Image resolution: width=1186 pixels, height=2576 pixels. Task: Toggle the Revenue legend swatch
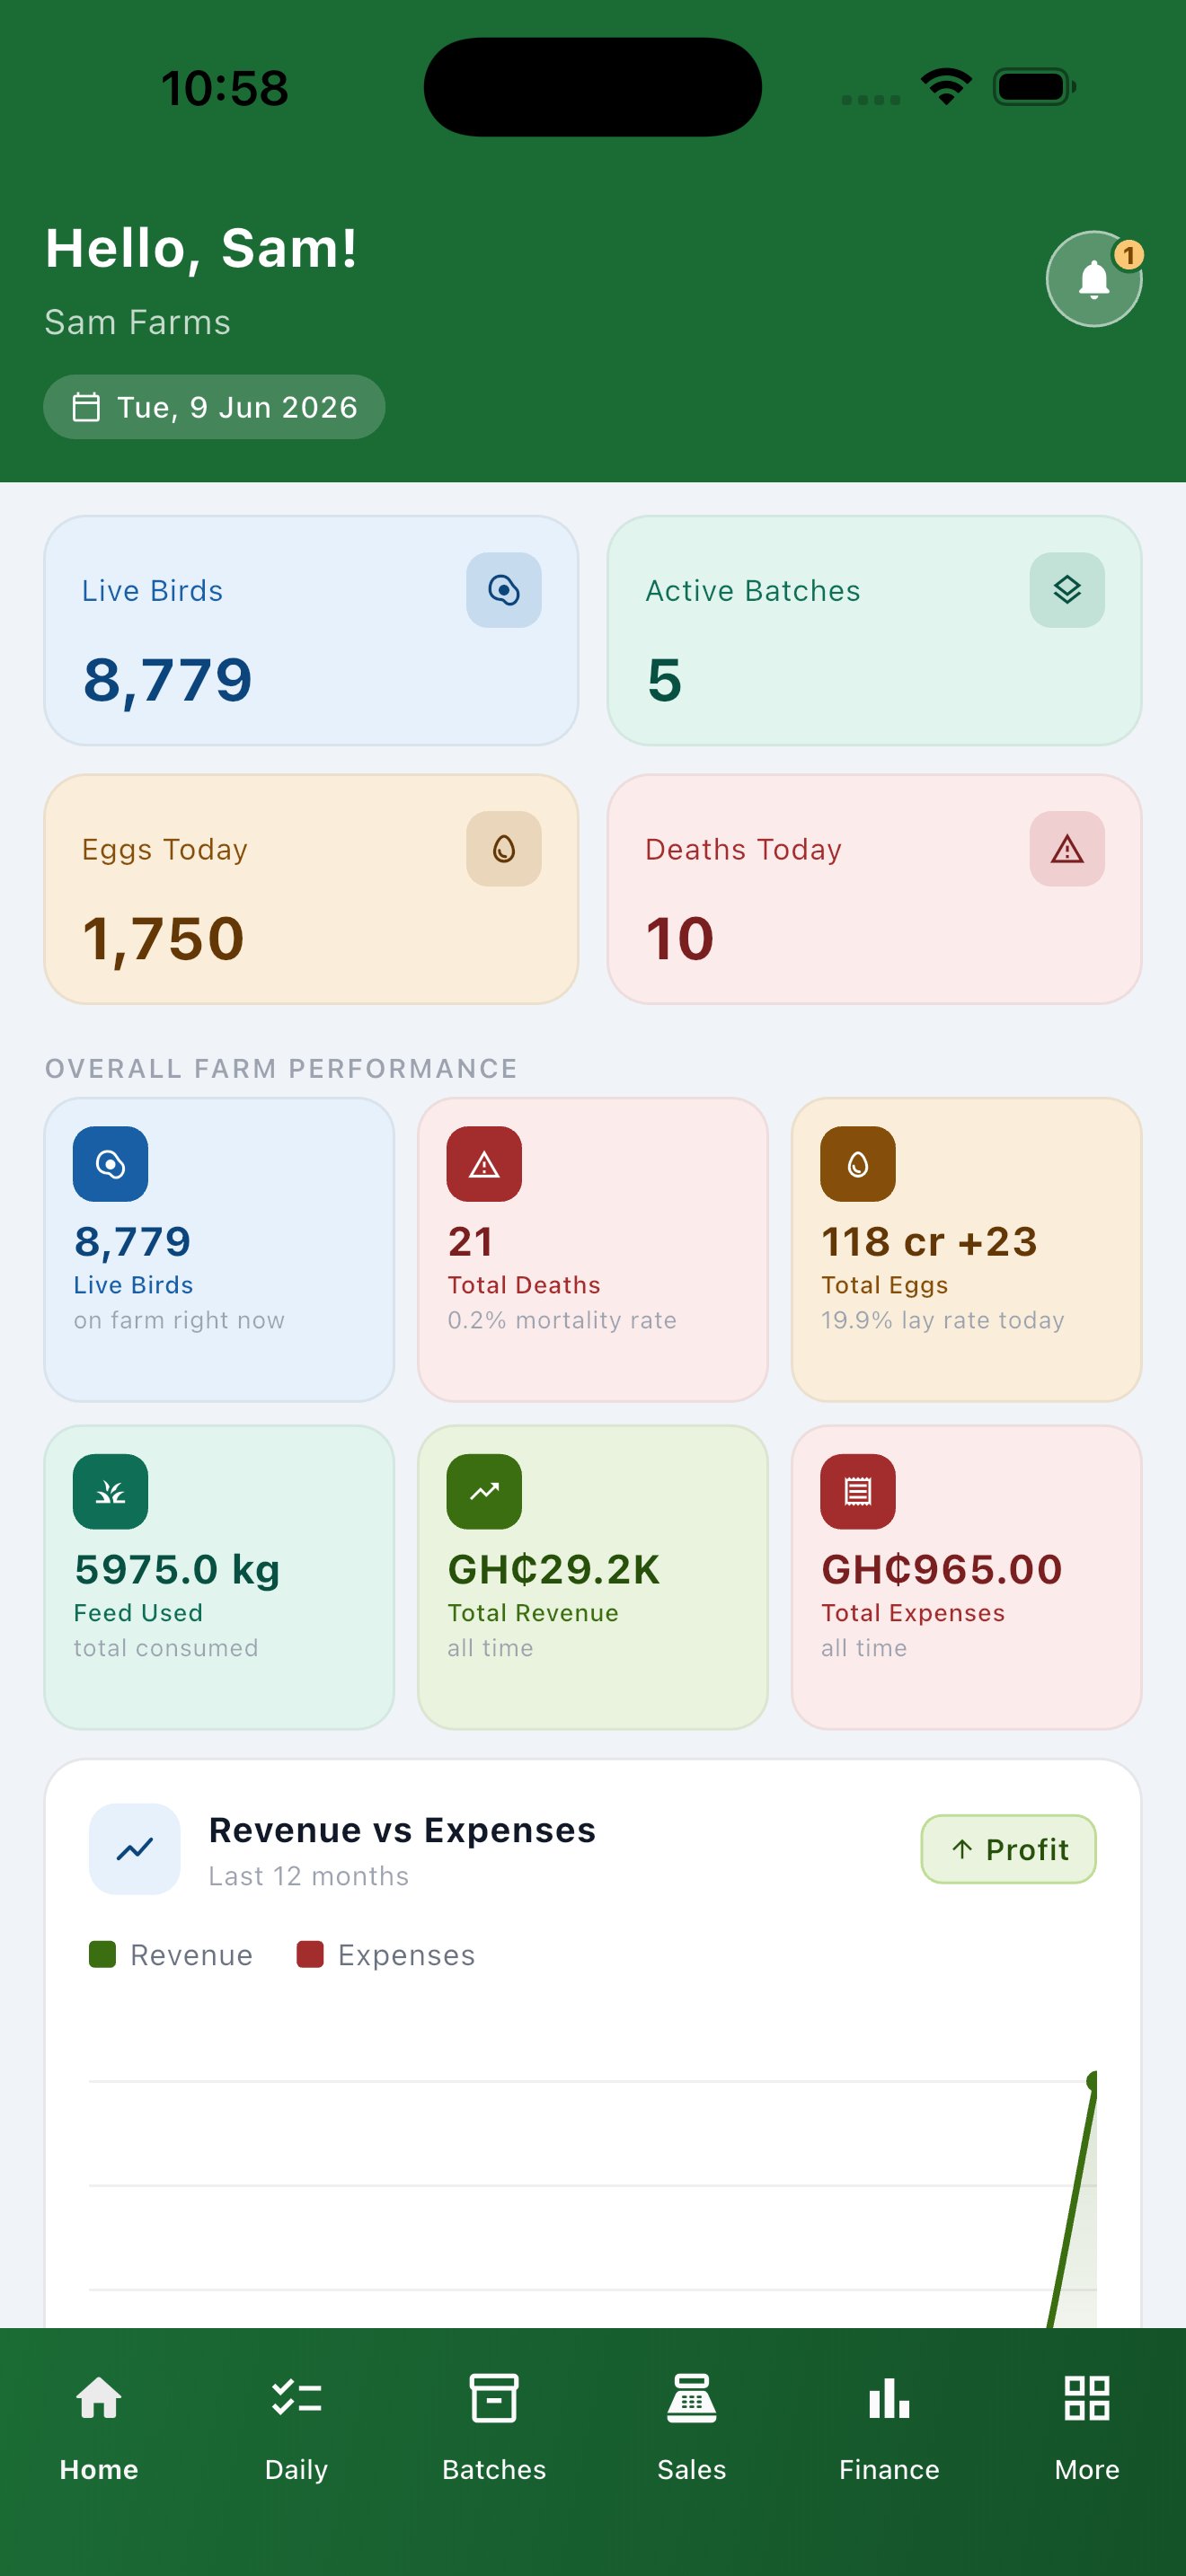(102, 1954)
